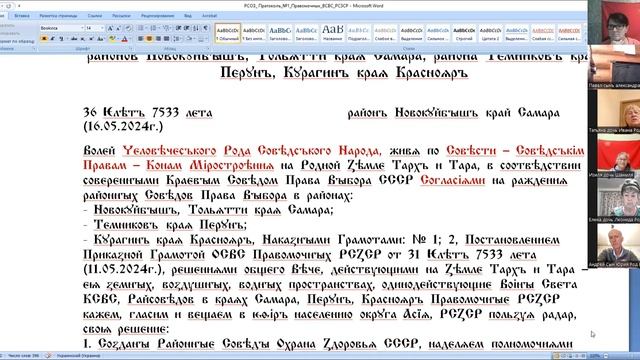This screenshot has height=360, width=640.
Task: Click multilevel list icon
Action: (167, 28)
